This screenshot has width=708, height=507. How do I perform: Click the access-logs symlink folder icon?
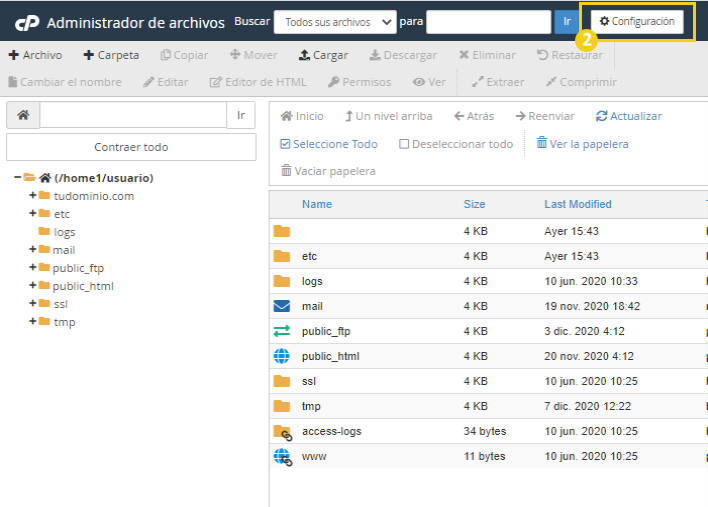click(283, 432)
